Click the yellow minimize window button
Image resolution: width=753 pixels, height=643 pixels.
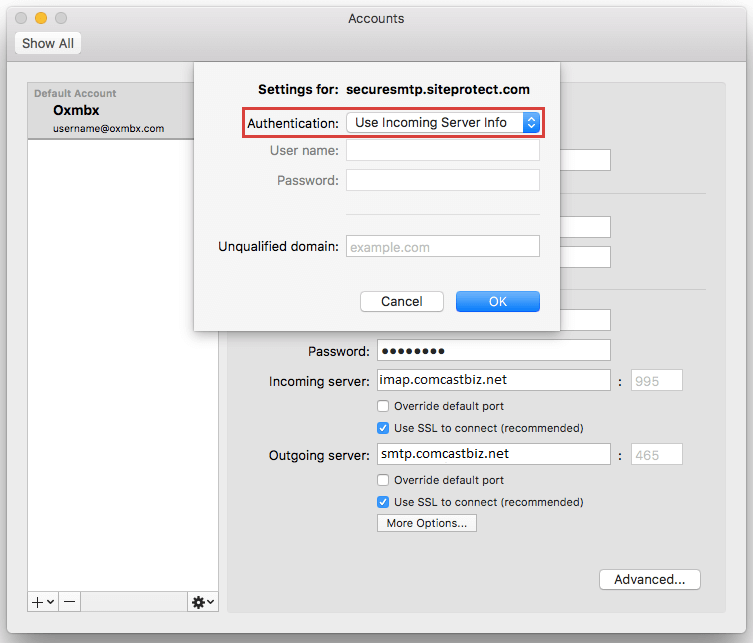(x=41, y=18)
